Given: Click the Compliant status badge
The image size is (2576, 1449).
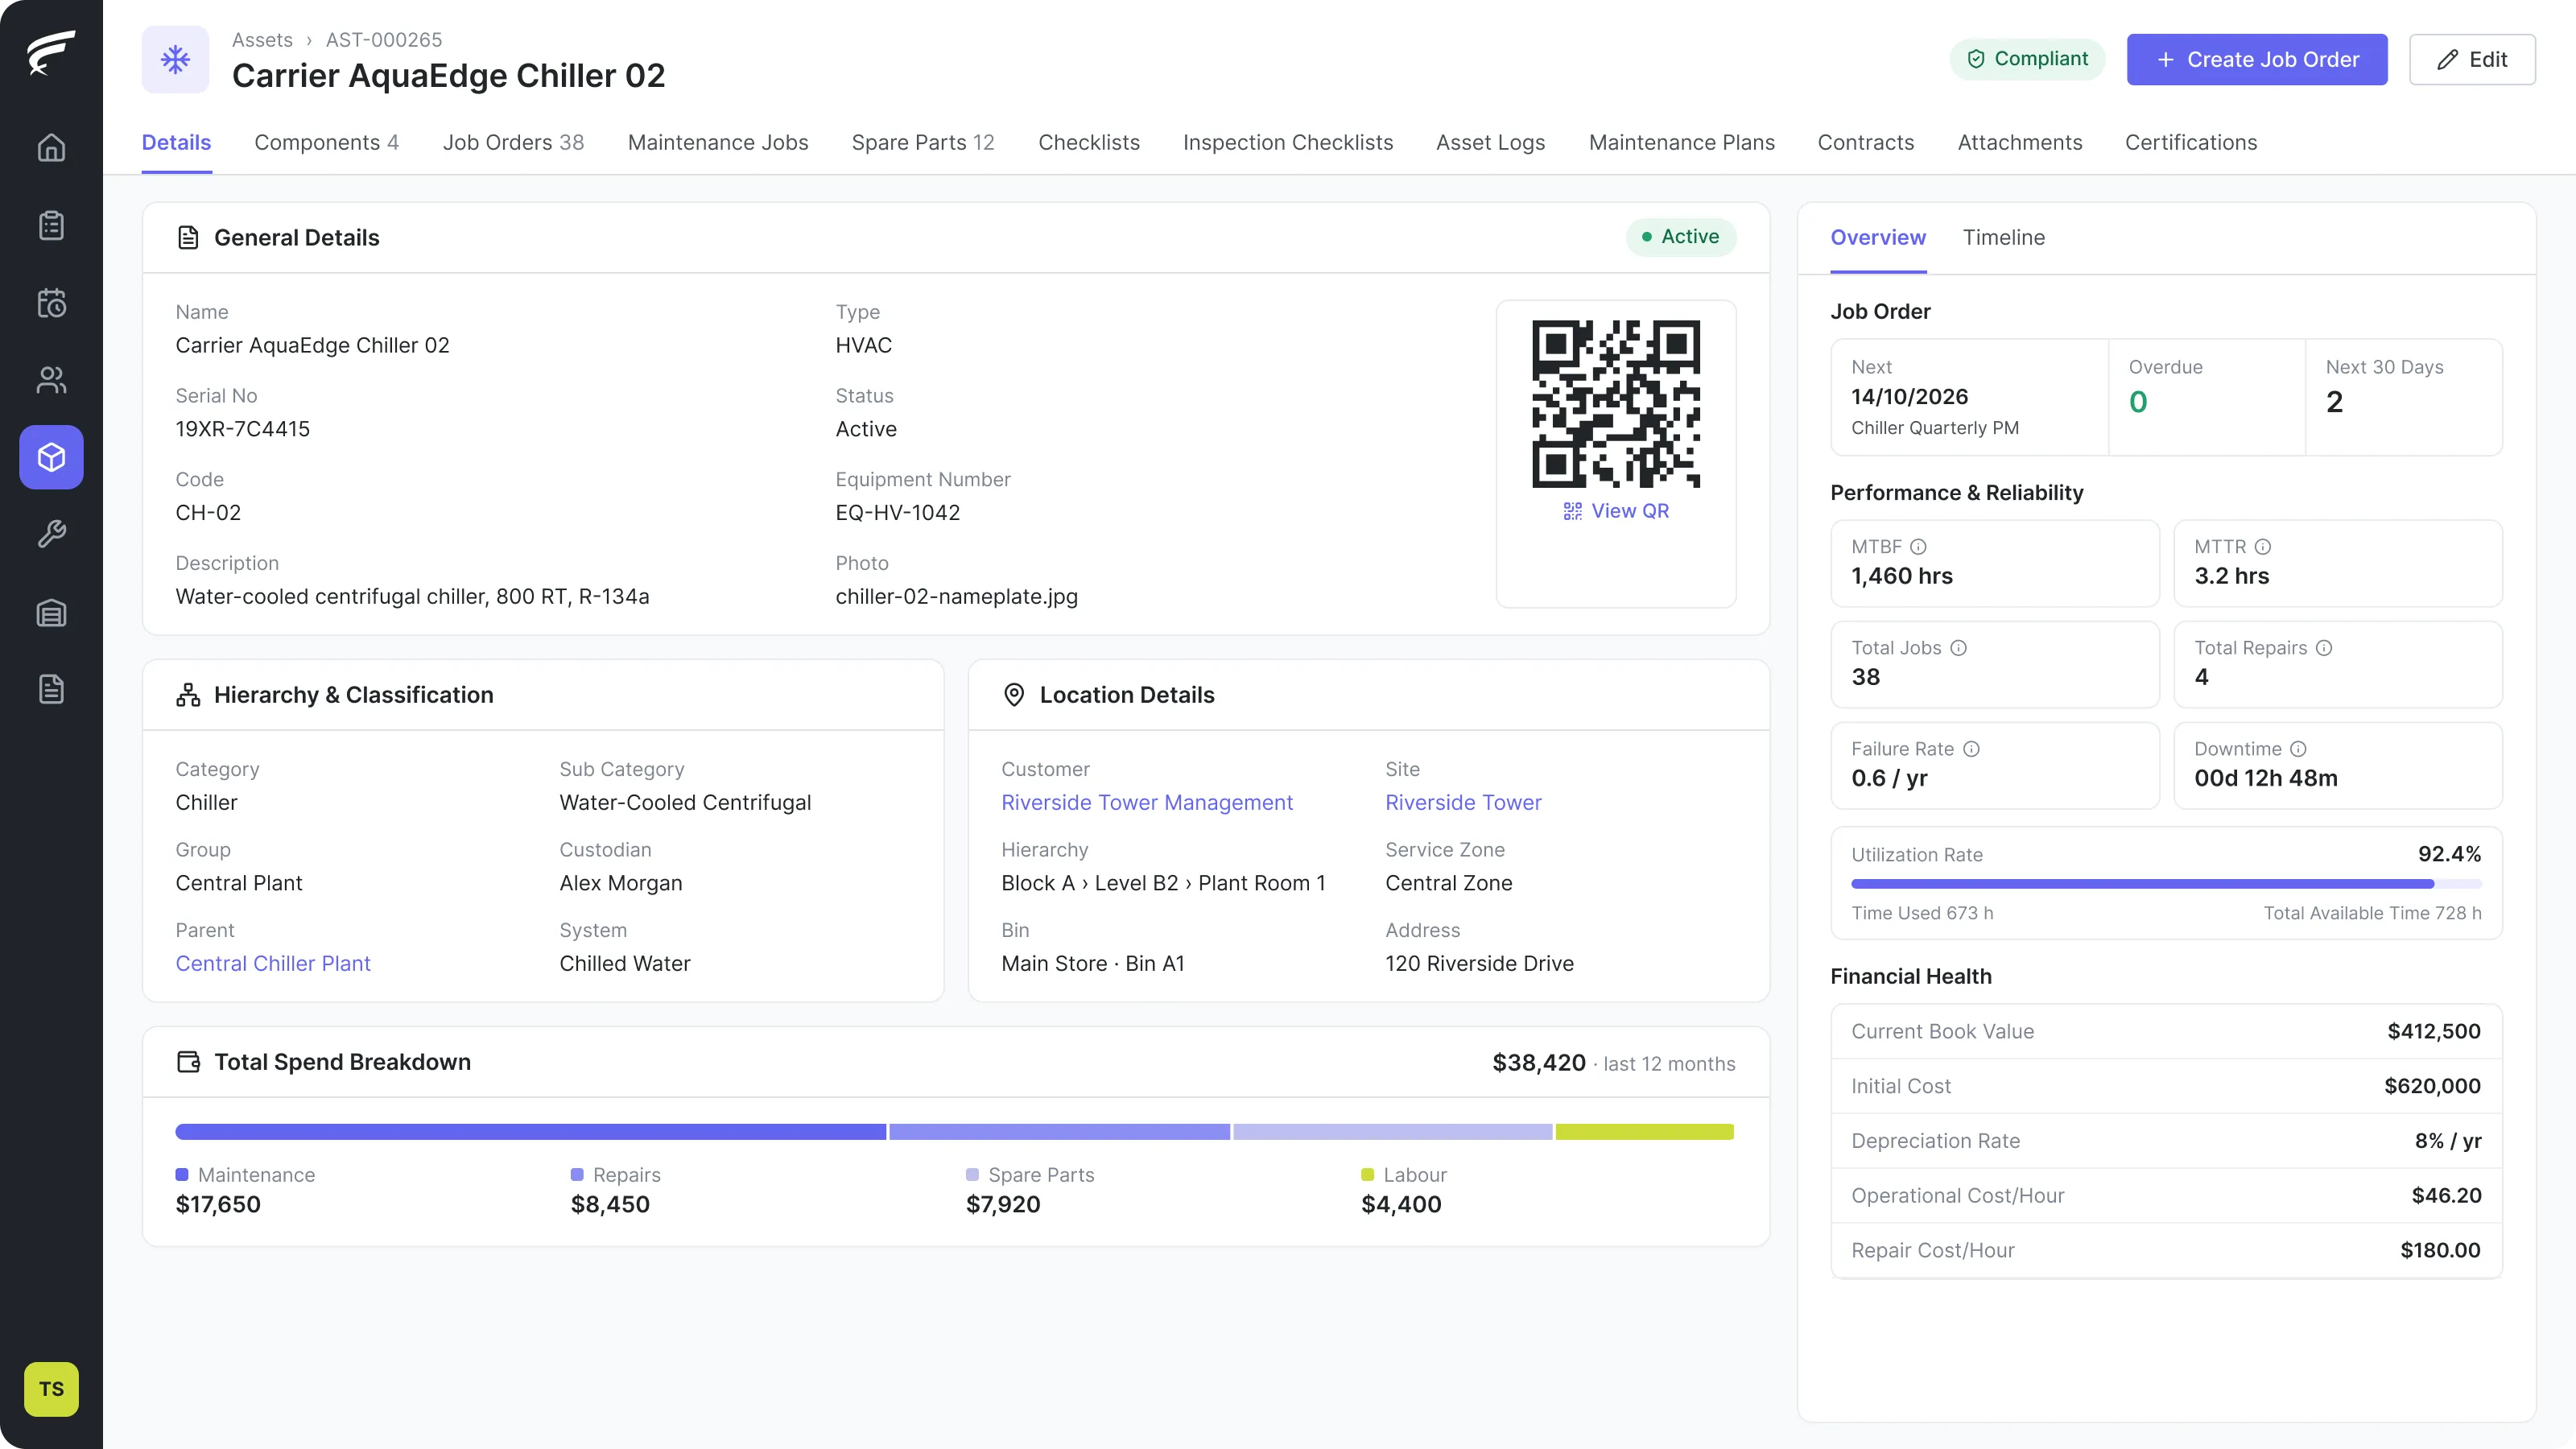Looking at the screenshot, I should [x=2027, y=59].
